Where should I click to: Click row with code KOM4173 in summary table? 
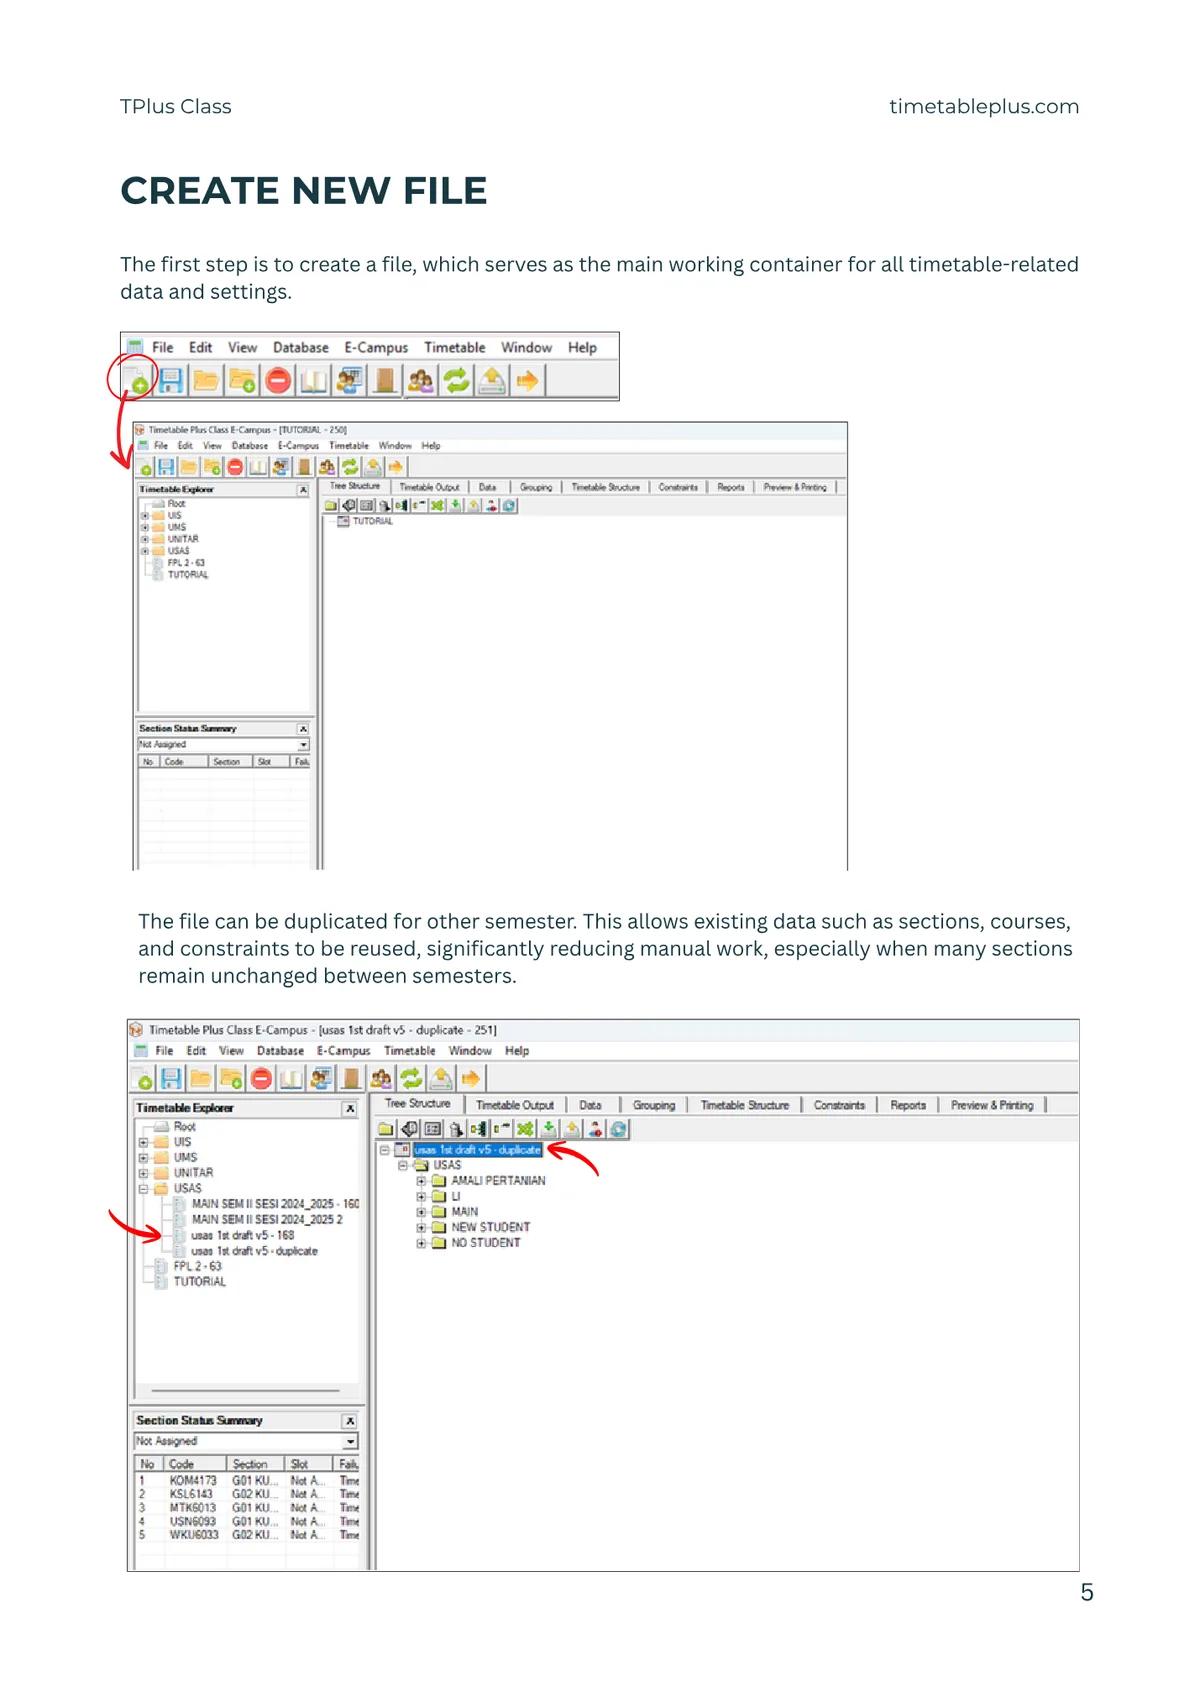click(x=247, y=1481)
